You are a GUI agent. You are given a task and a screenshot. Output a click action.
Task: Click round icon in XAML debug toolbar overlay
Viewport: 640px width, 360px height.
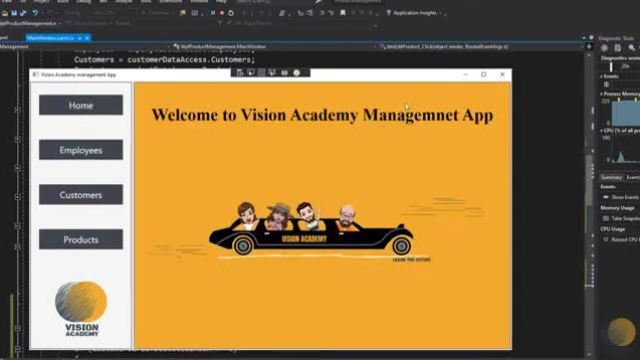[297, 73]
